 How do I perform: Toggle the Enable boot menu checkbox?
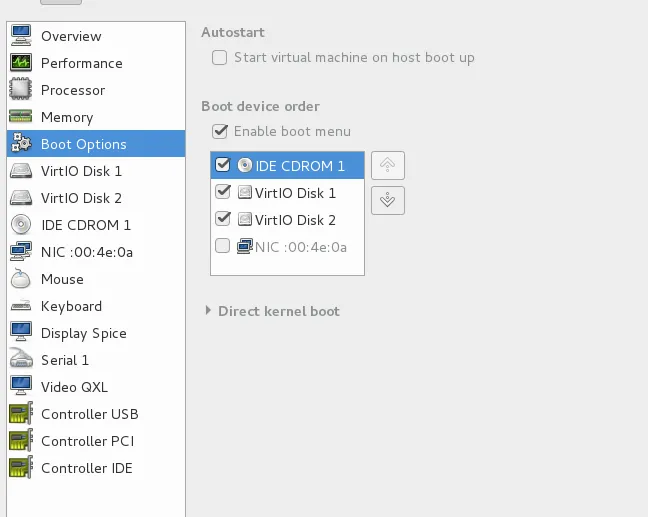point(219,131)
